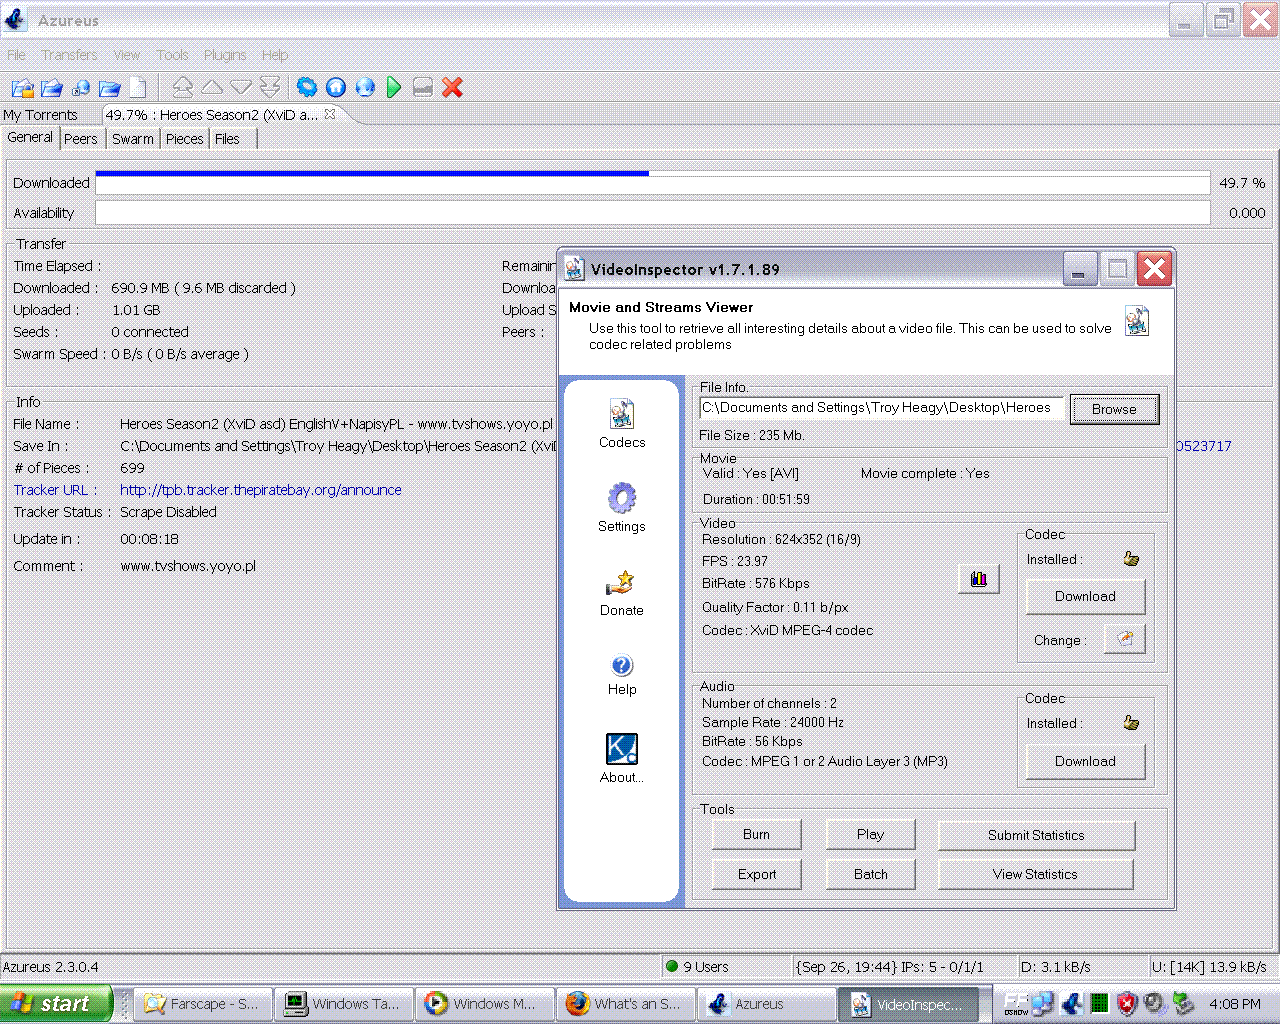Click the Export button in Tools
1280x1024 pixels.
click(757, 874)
